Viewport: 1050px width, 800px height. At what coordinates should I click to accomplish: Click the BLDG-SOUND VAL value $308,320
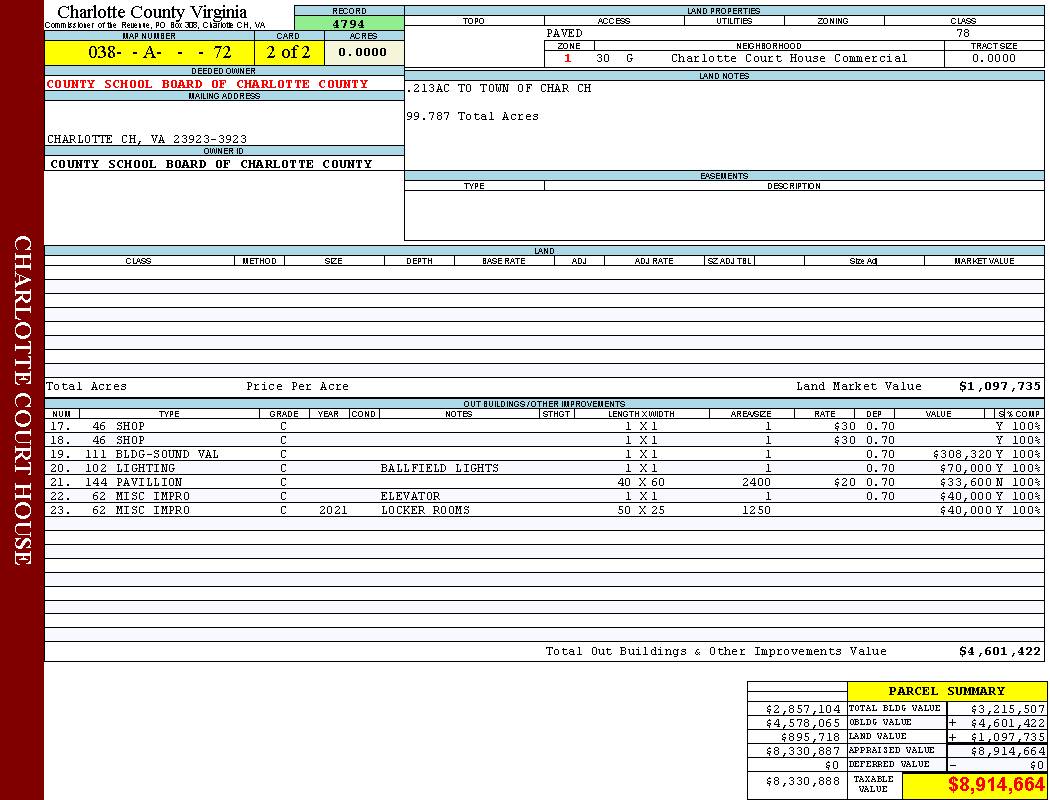(x=961, y=454)
